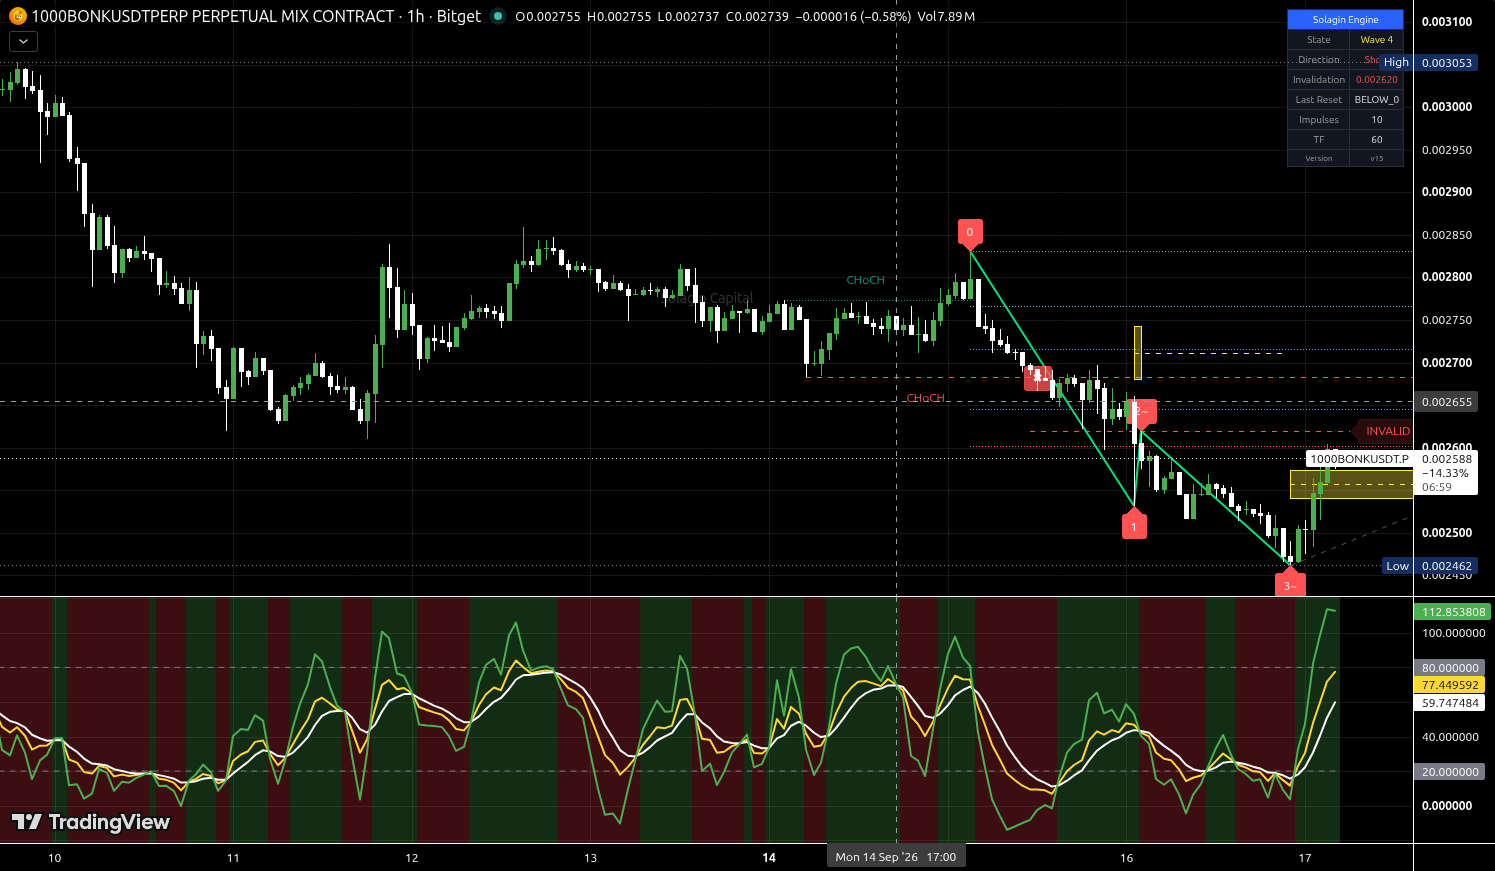The width and height of the screenshot is (1495, 871).
Task: Click the red CHoCH label
Action: coord(925,398)
